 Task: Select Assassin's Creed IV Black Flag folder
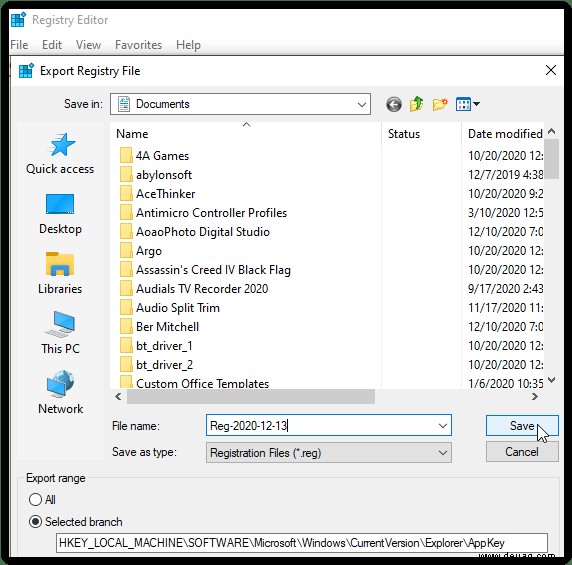(213, 270)
